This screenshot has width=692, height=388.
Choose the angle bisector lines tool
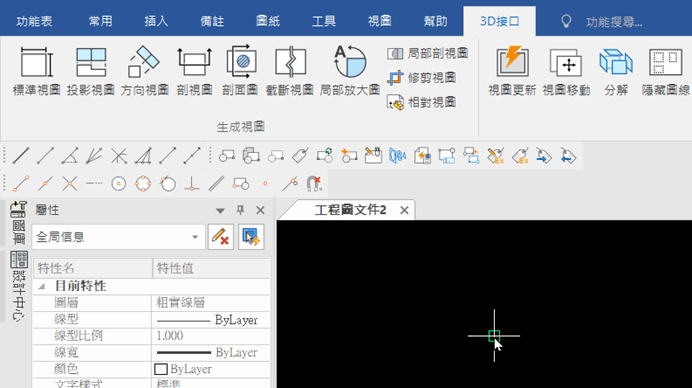[94, 156]
